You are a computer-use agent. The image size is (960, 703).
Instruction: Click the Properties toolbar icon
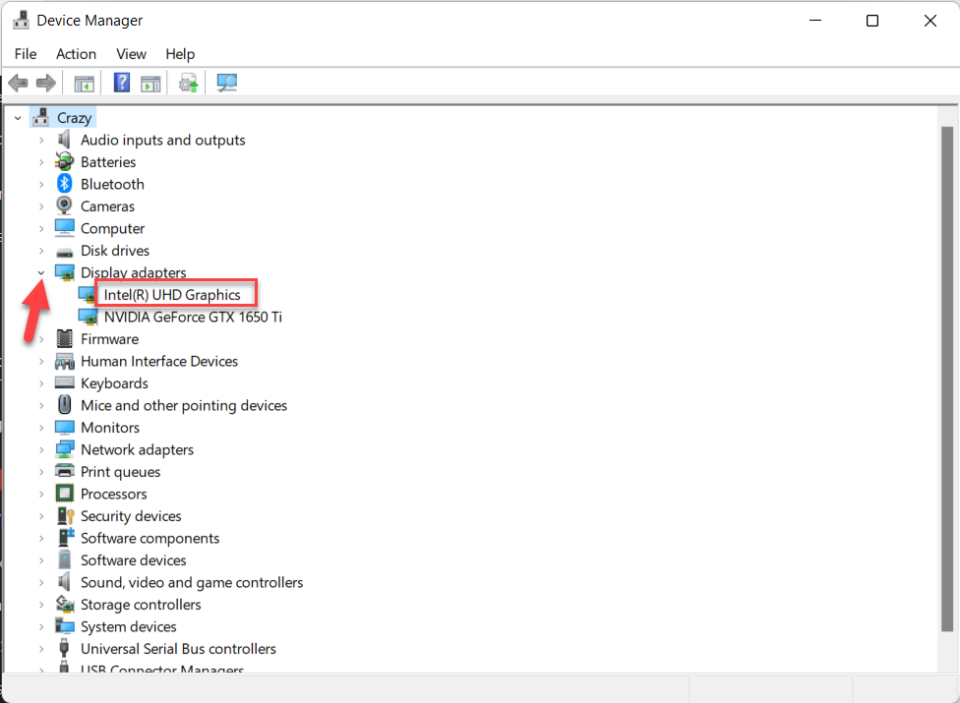click(150, 82)
